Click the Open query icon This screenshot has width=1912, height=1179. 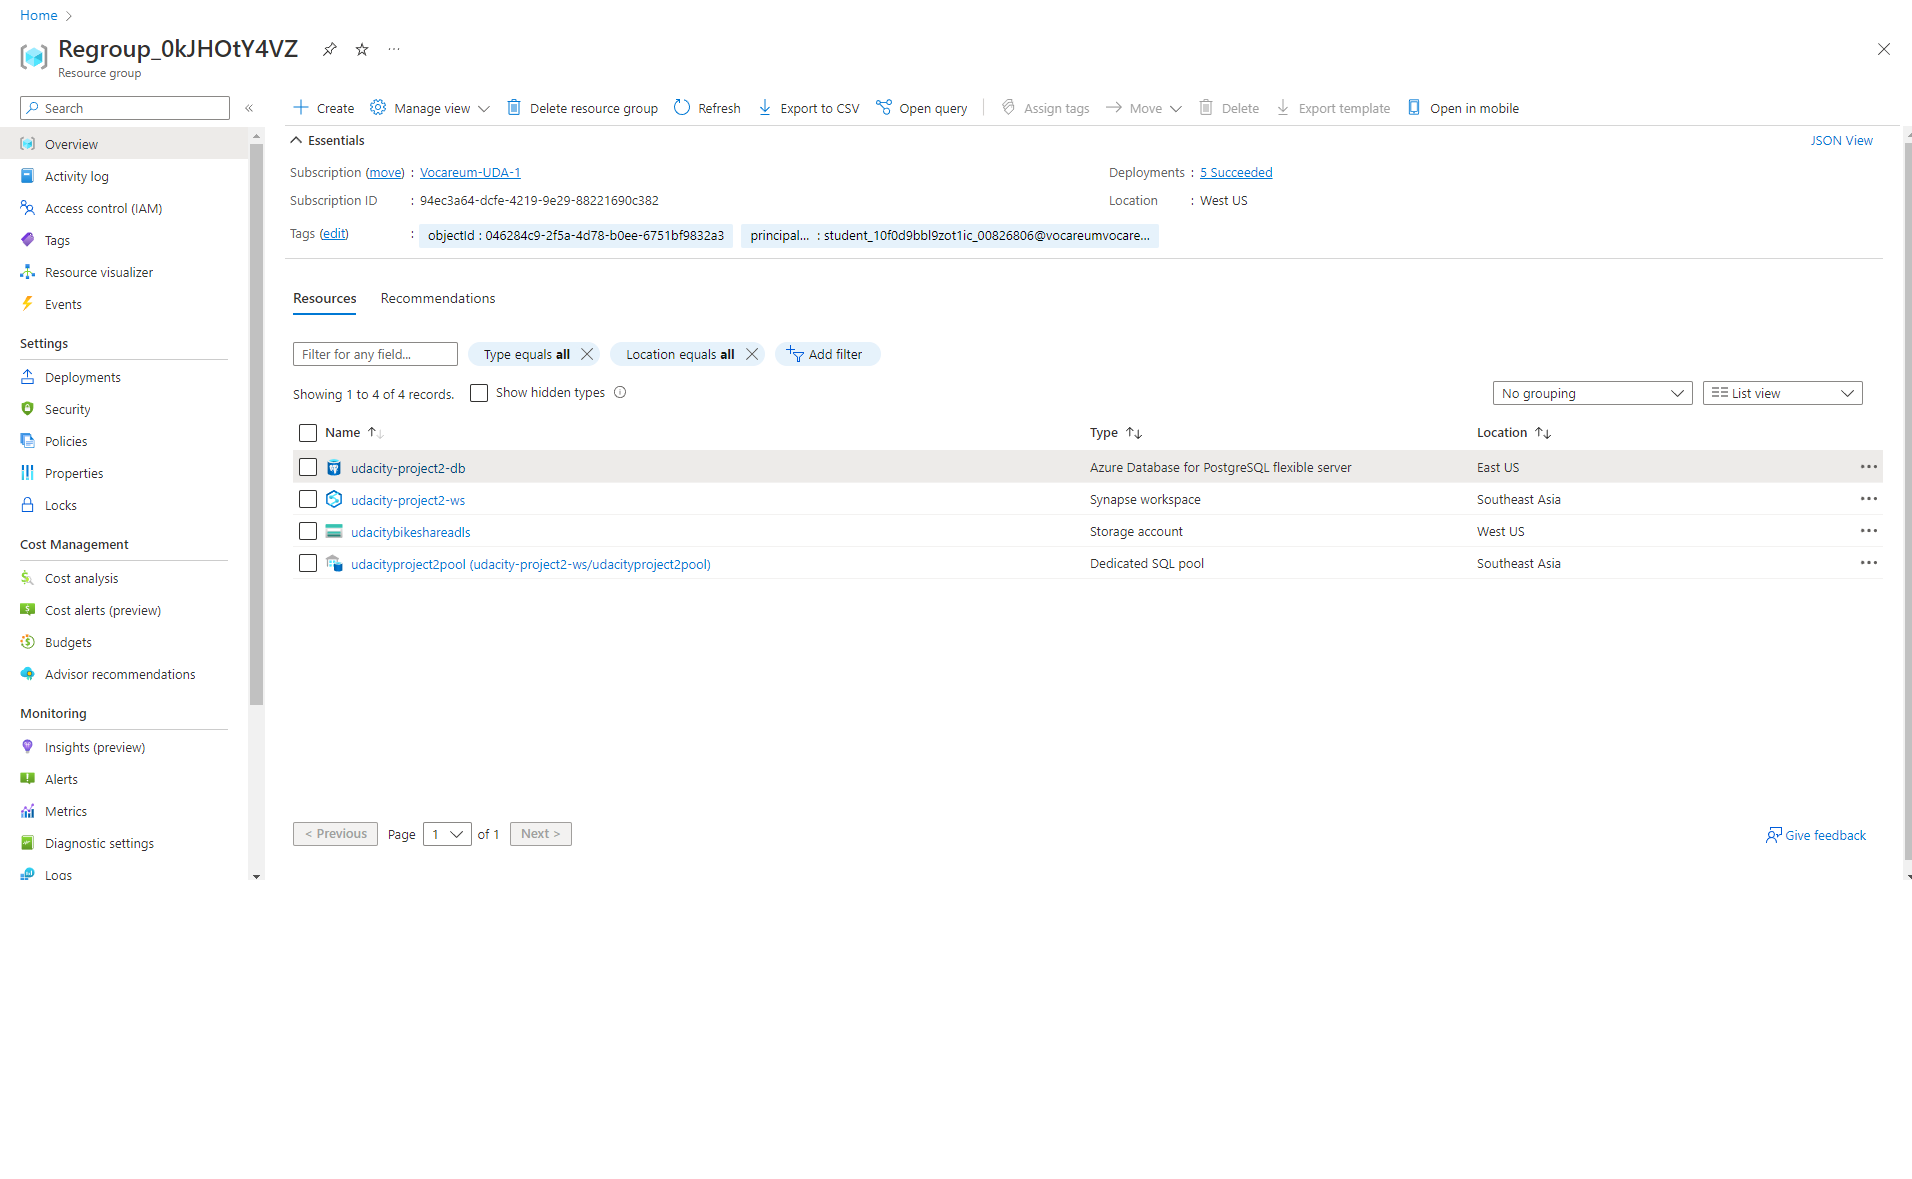point(884,107)
